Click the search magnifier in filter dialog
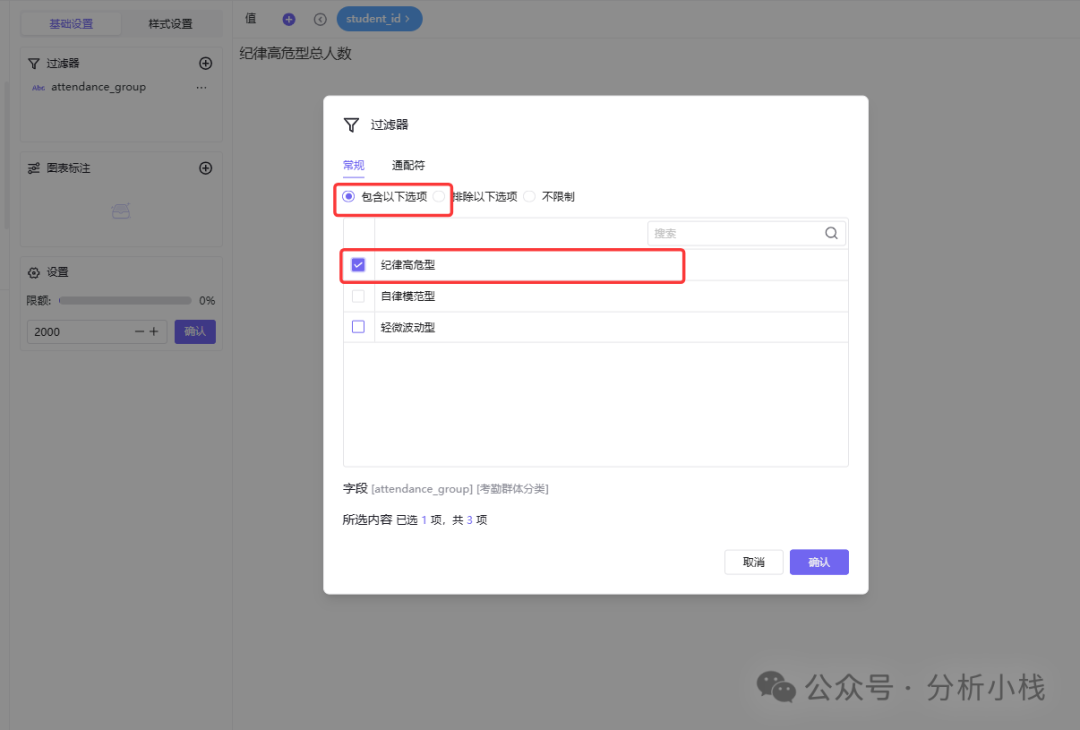1080x730 pixels. [x=831, y=233]
